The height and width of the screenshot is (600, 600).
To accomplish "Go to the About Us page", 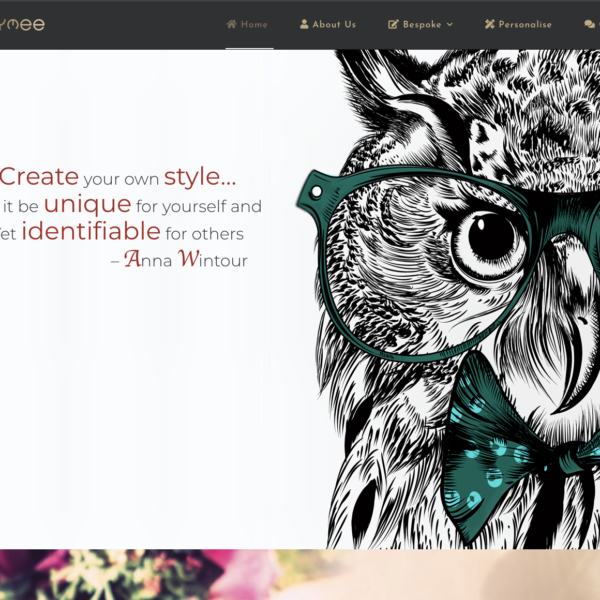I will (334, 24).
